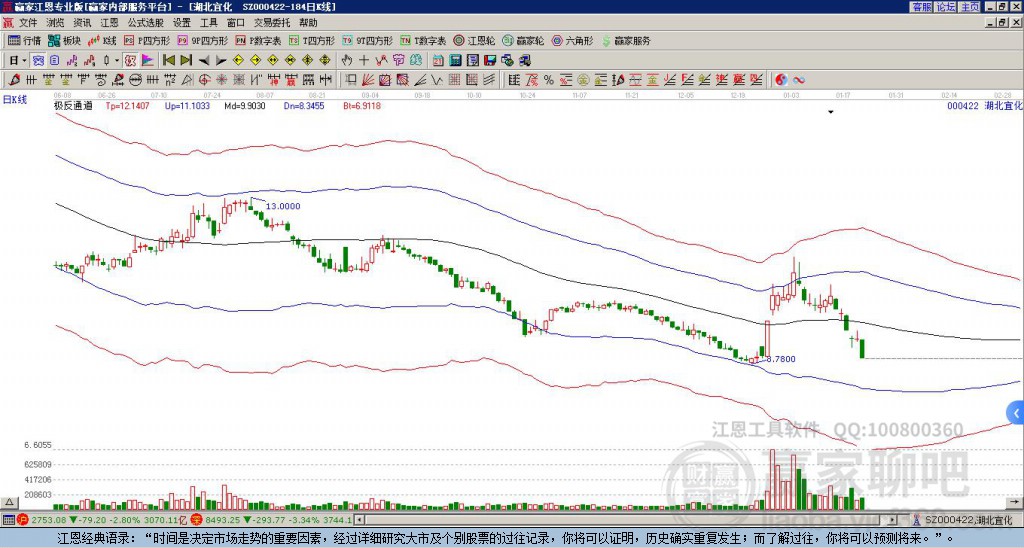The height and width of the screenshot is (548, 1024).
Task: Click the 论坛 forum link
Action: pyautogui.click(x=945, y=7)
